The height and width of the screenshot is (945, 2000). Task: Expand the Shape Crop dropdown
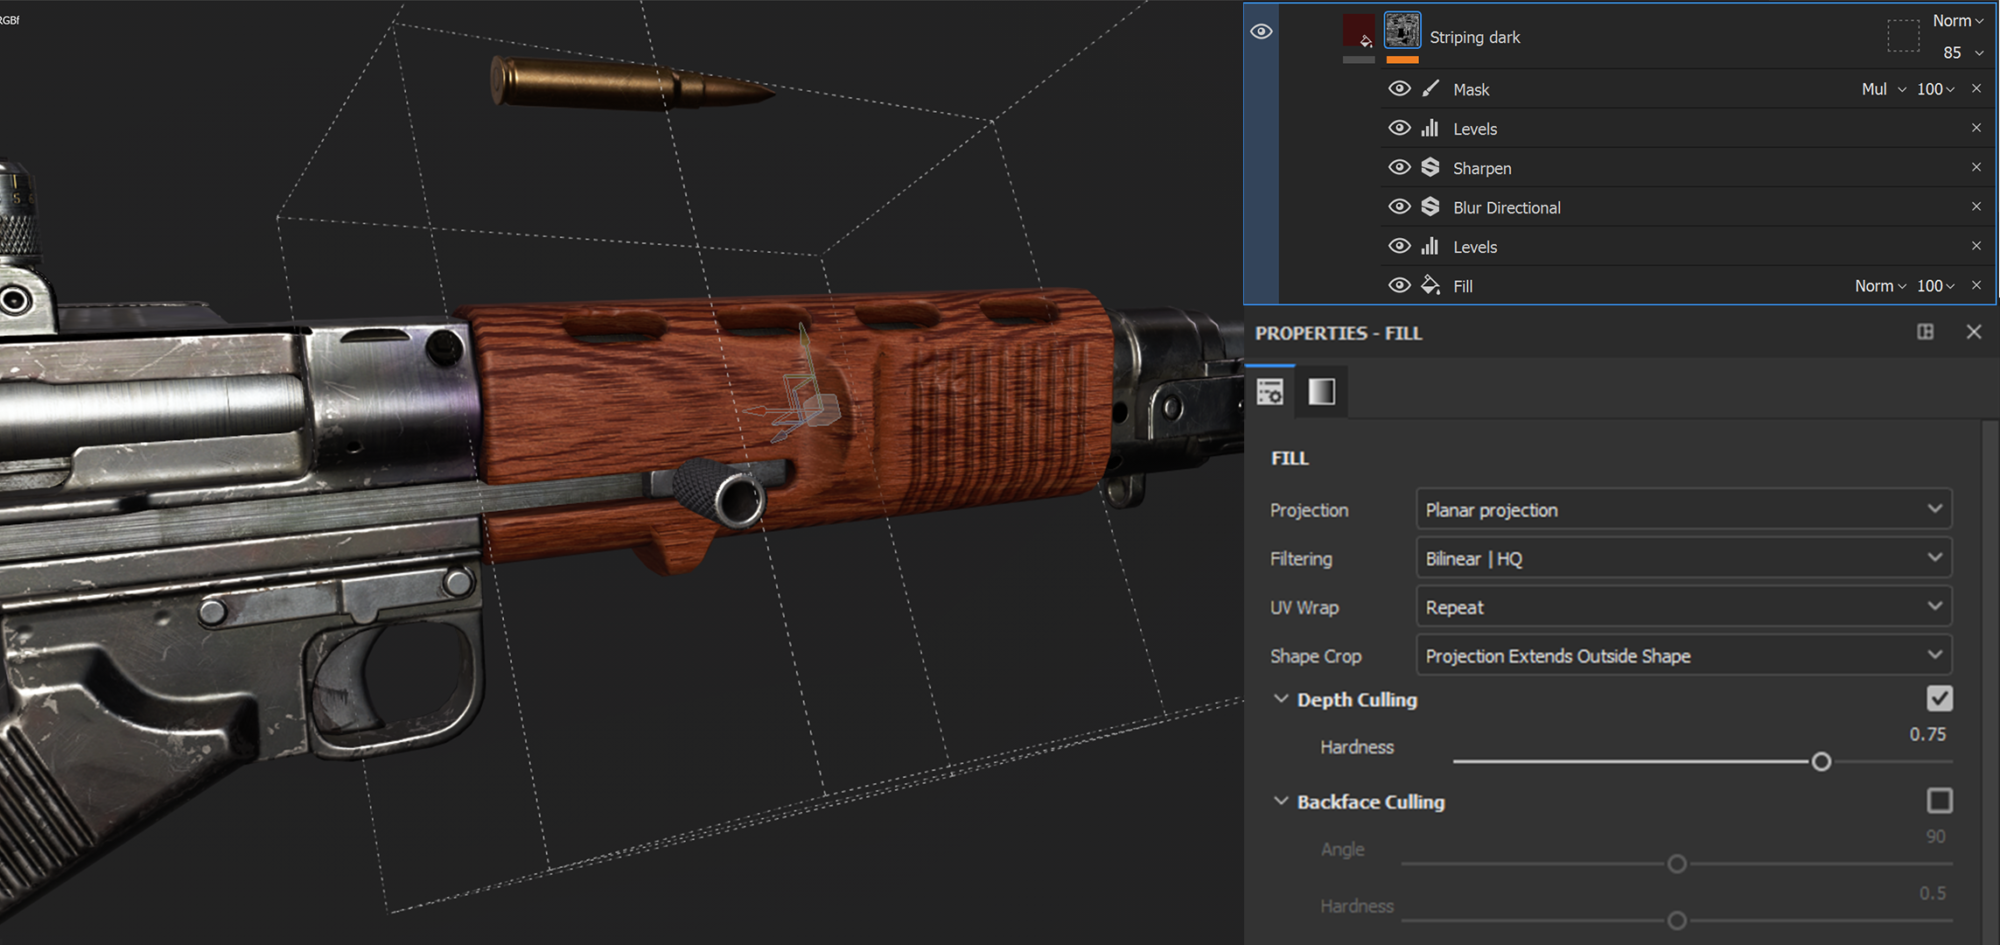[x=1683, y=656]
